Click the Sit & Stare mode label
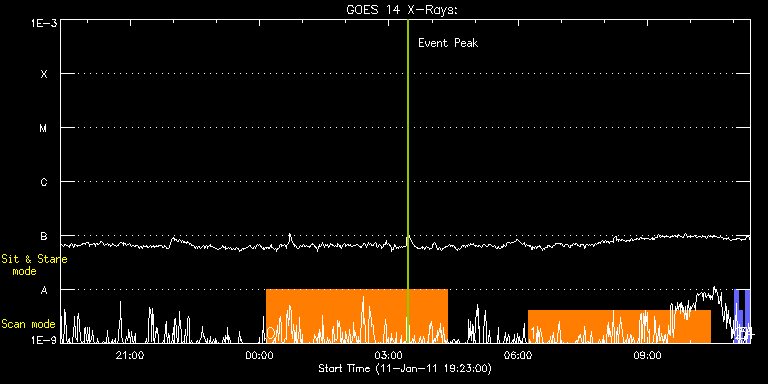Image resolution: width=768 pixels, height=384 pixels. point(34,265)
